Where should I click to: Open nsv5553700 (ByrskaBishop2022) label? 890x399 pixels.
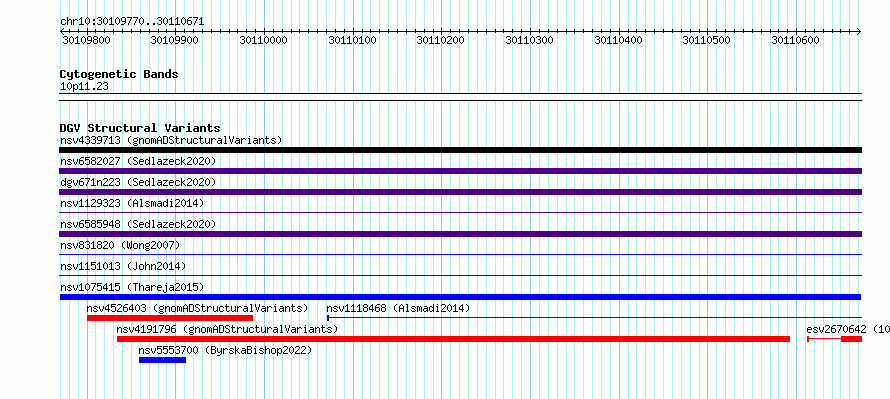(225, 350)
